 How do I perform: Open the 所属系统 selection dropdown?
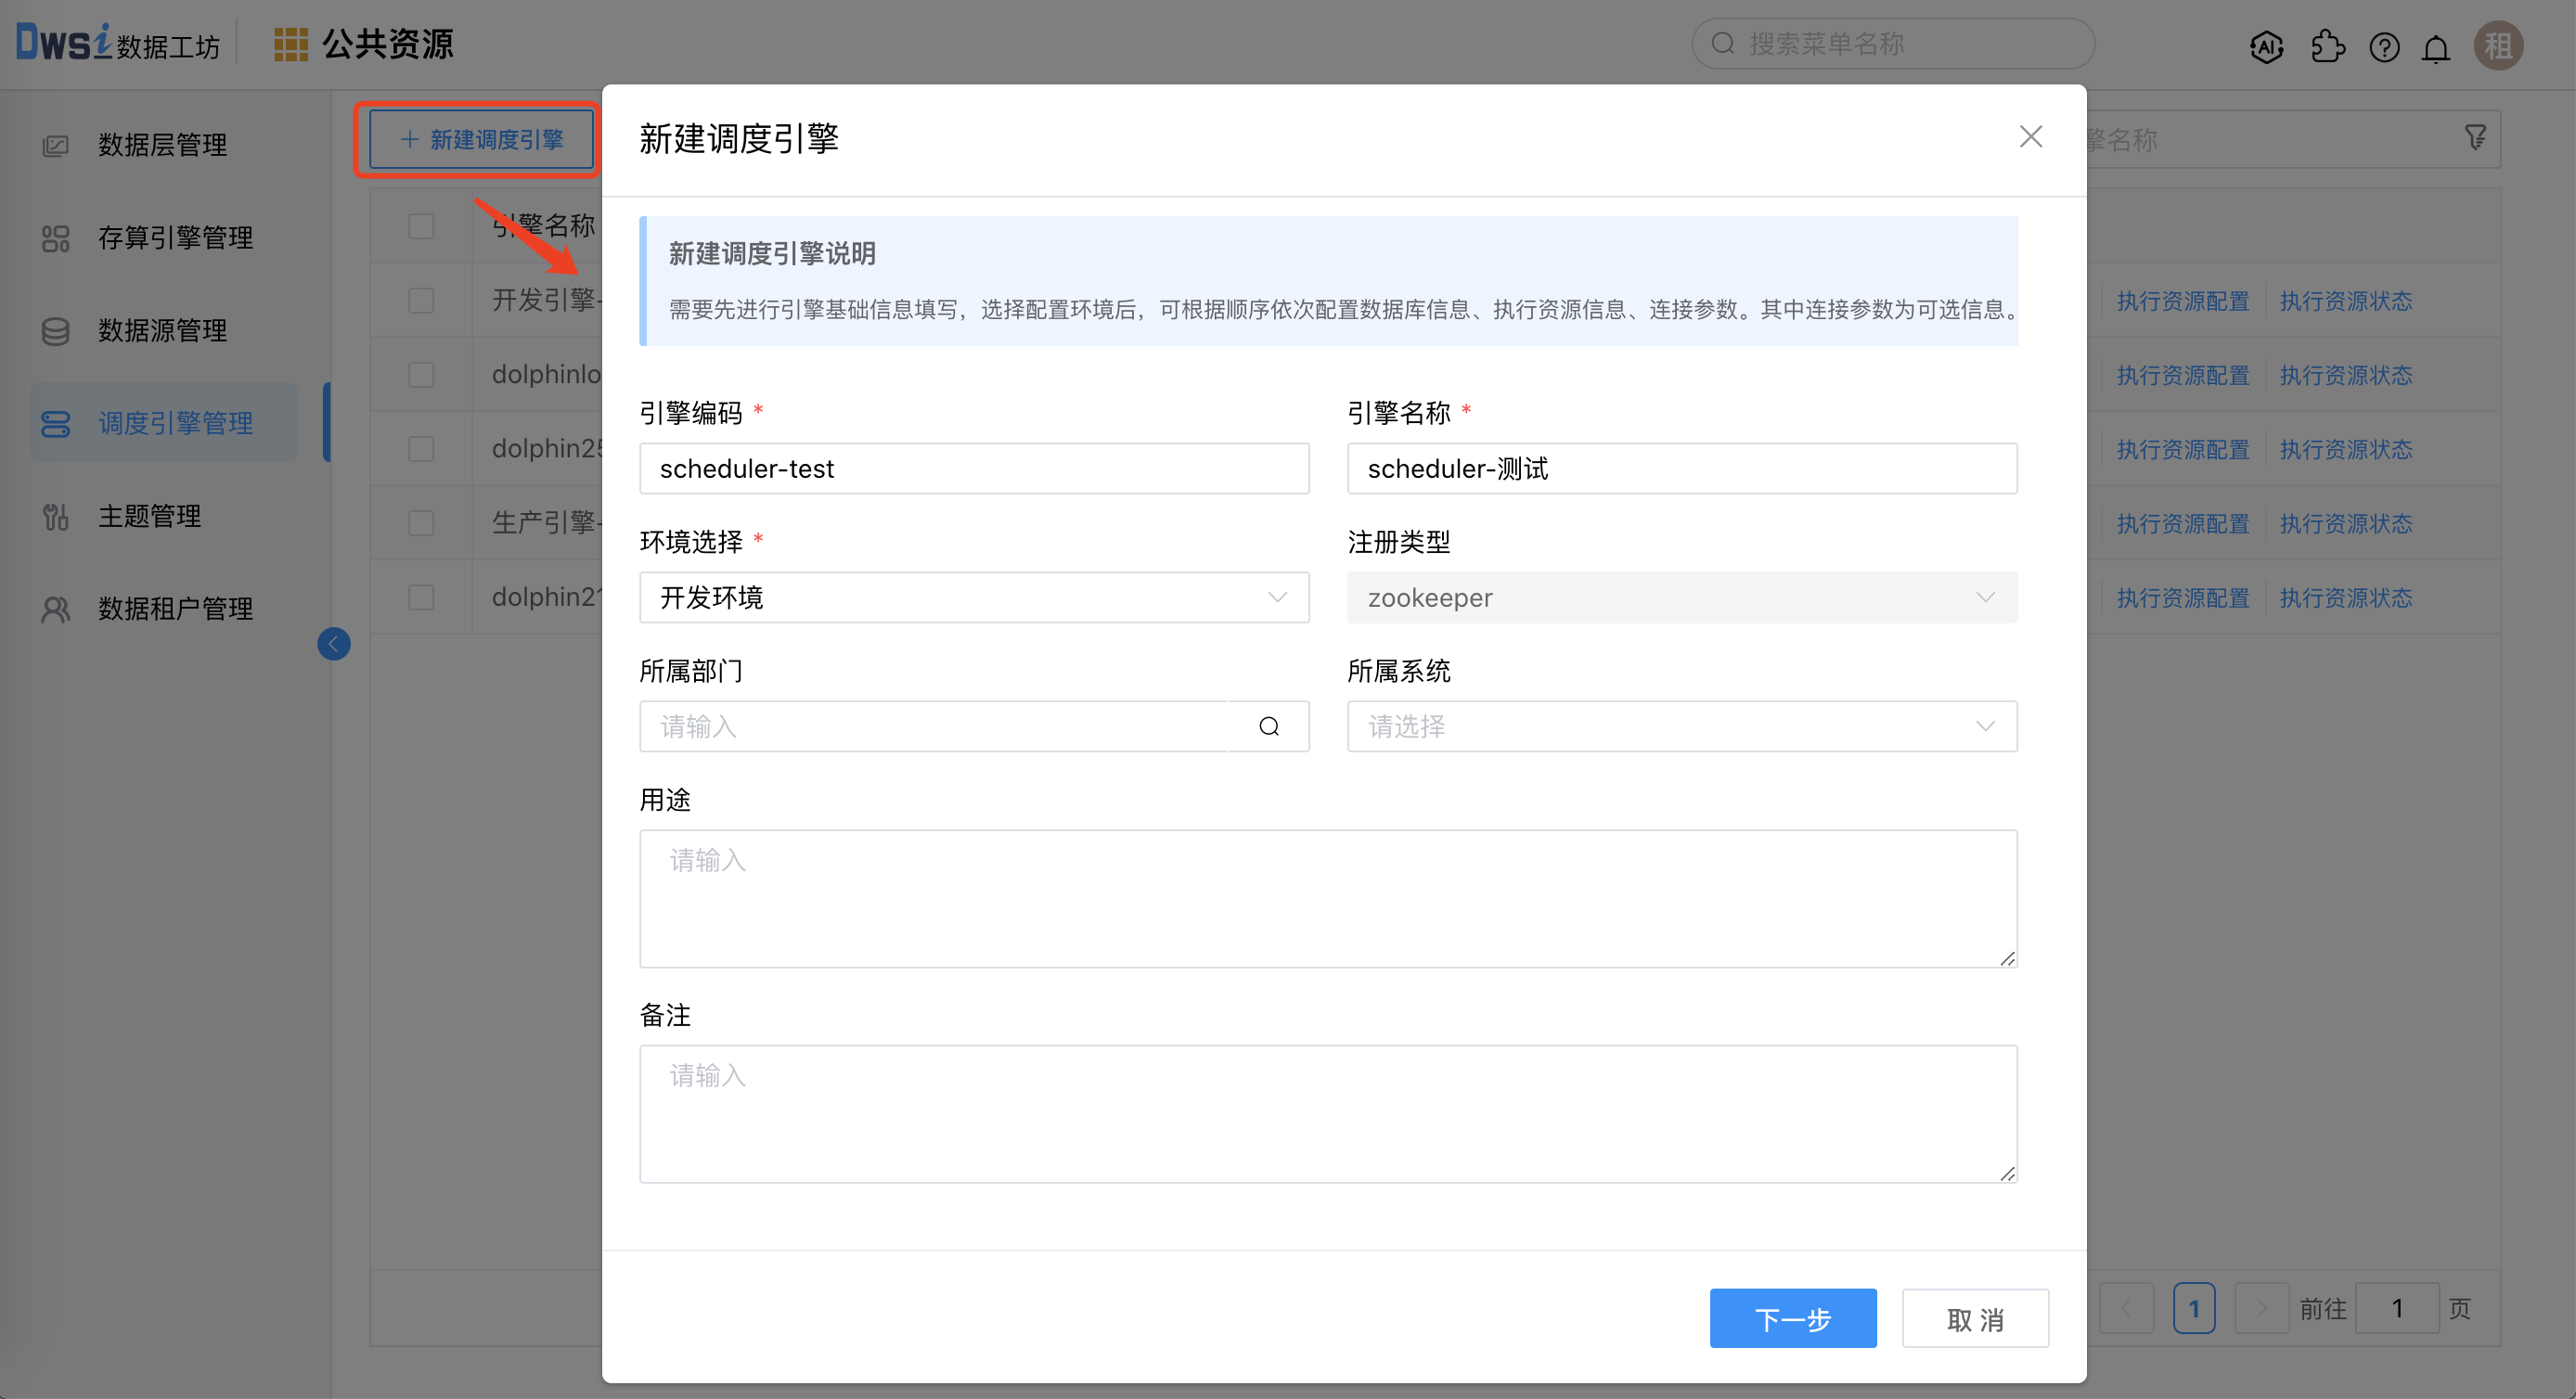click(x=1682, y=726)
